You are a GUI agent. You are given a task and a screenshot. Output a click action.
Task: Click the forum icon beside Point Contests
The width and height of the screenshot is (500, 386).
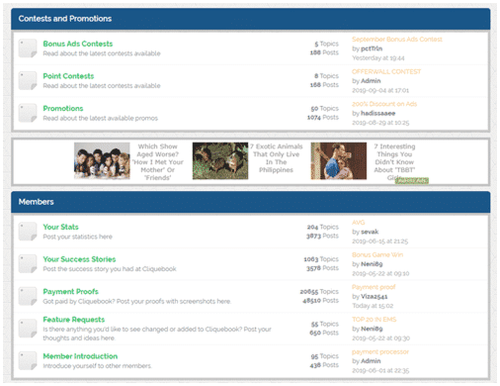[27, 81]
